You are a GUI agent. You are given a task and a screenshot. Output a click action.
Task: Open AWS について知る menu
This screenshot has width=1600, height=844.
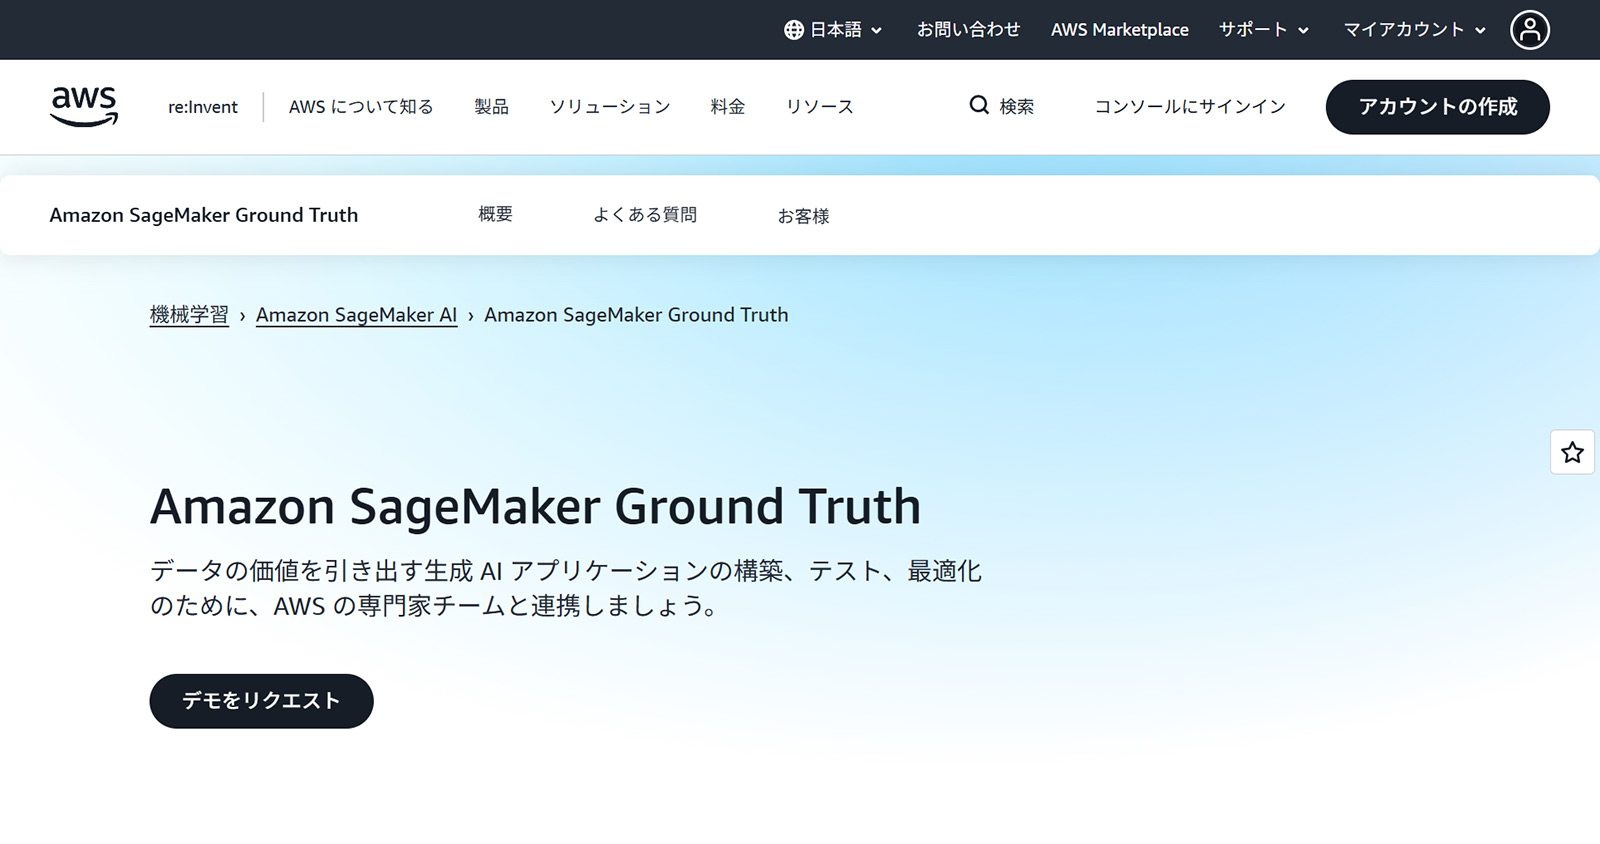[x=361, y=107]
